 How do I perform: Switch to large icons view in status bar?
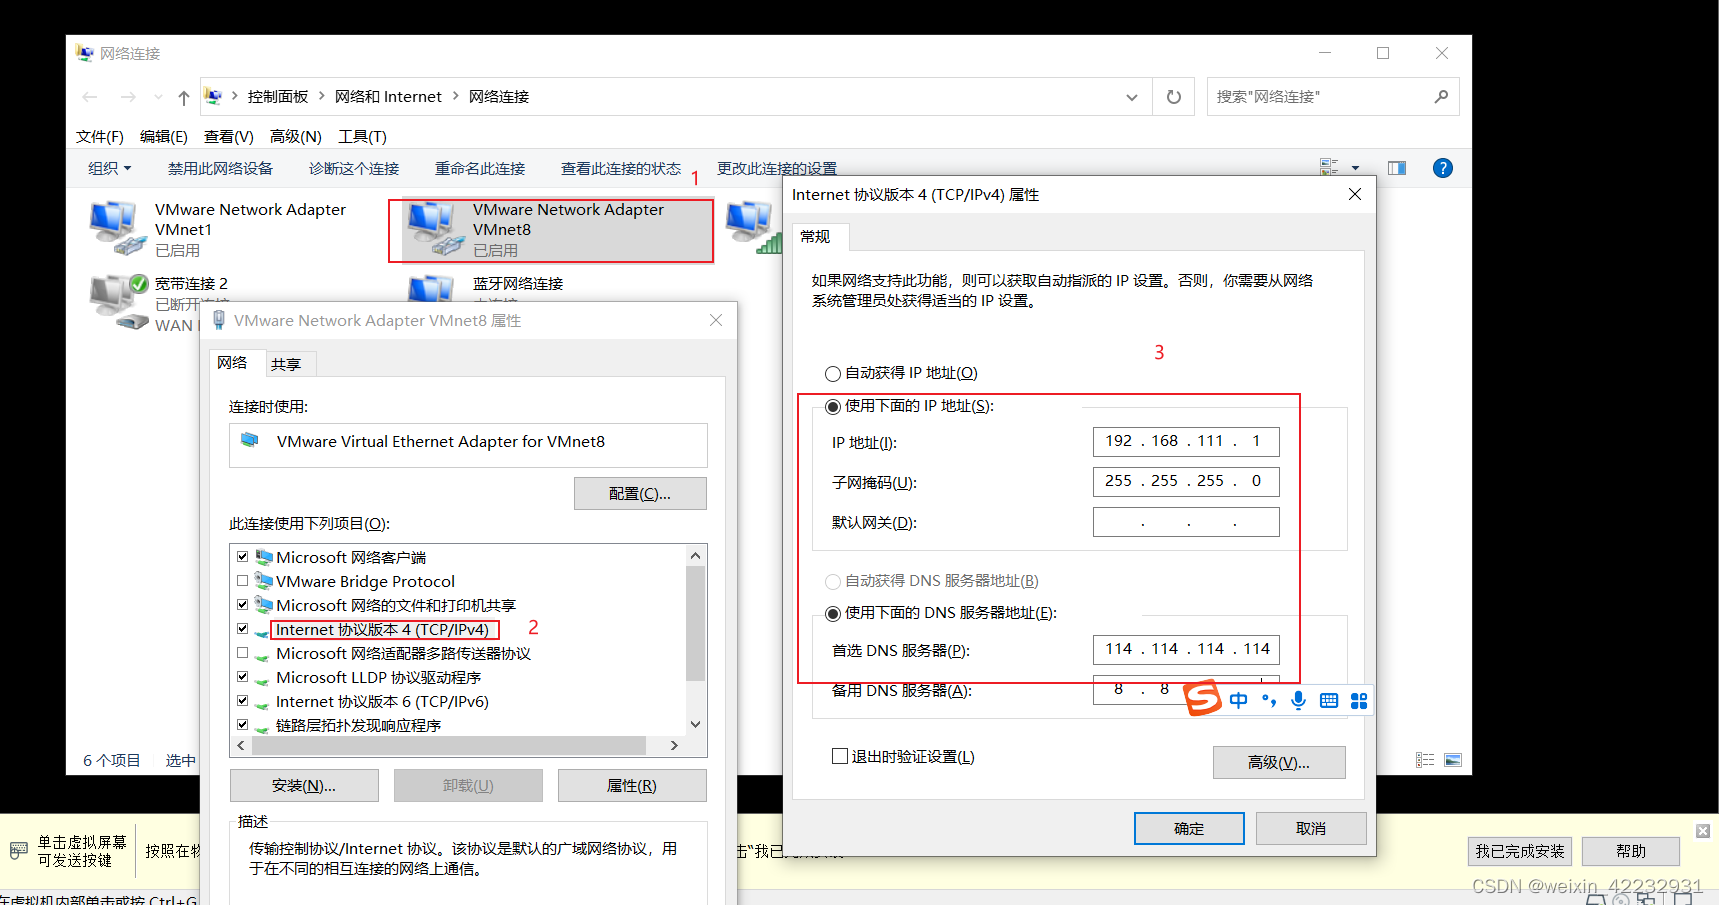tap(1453, 760)
